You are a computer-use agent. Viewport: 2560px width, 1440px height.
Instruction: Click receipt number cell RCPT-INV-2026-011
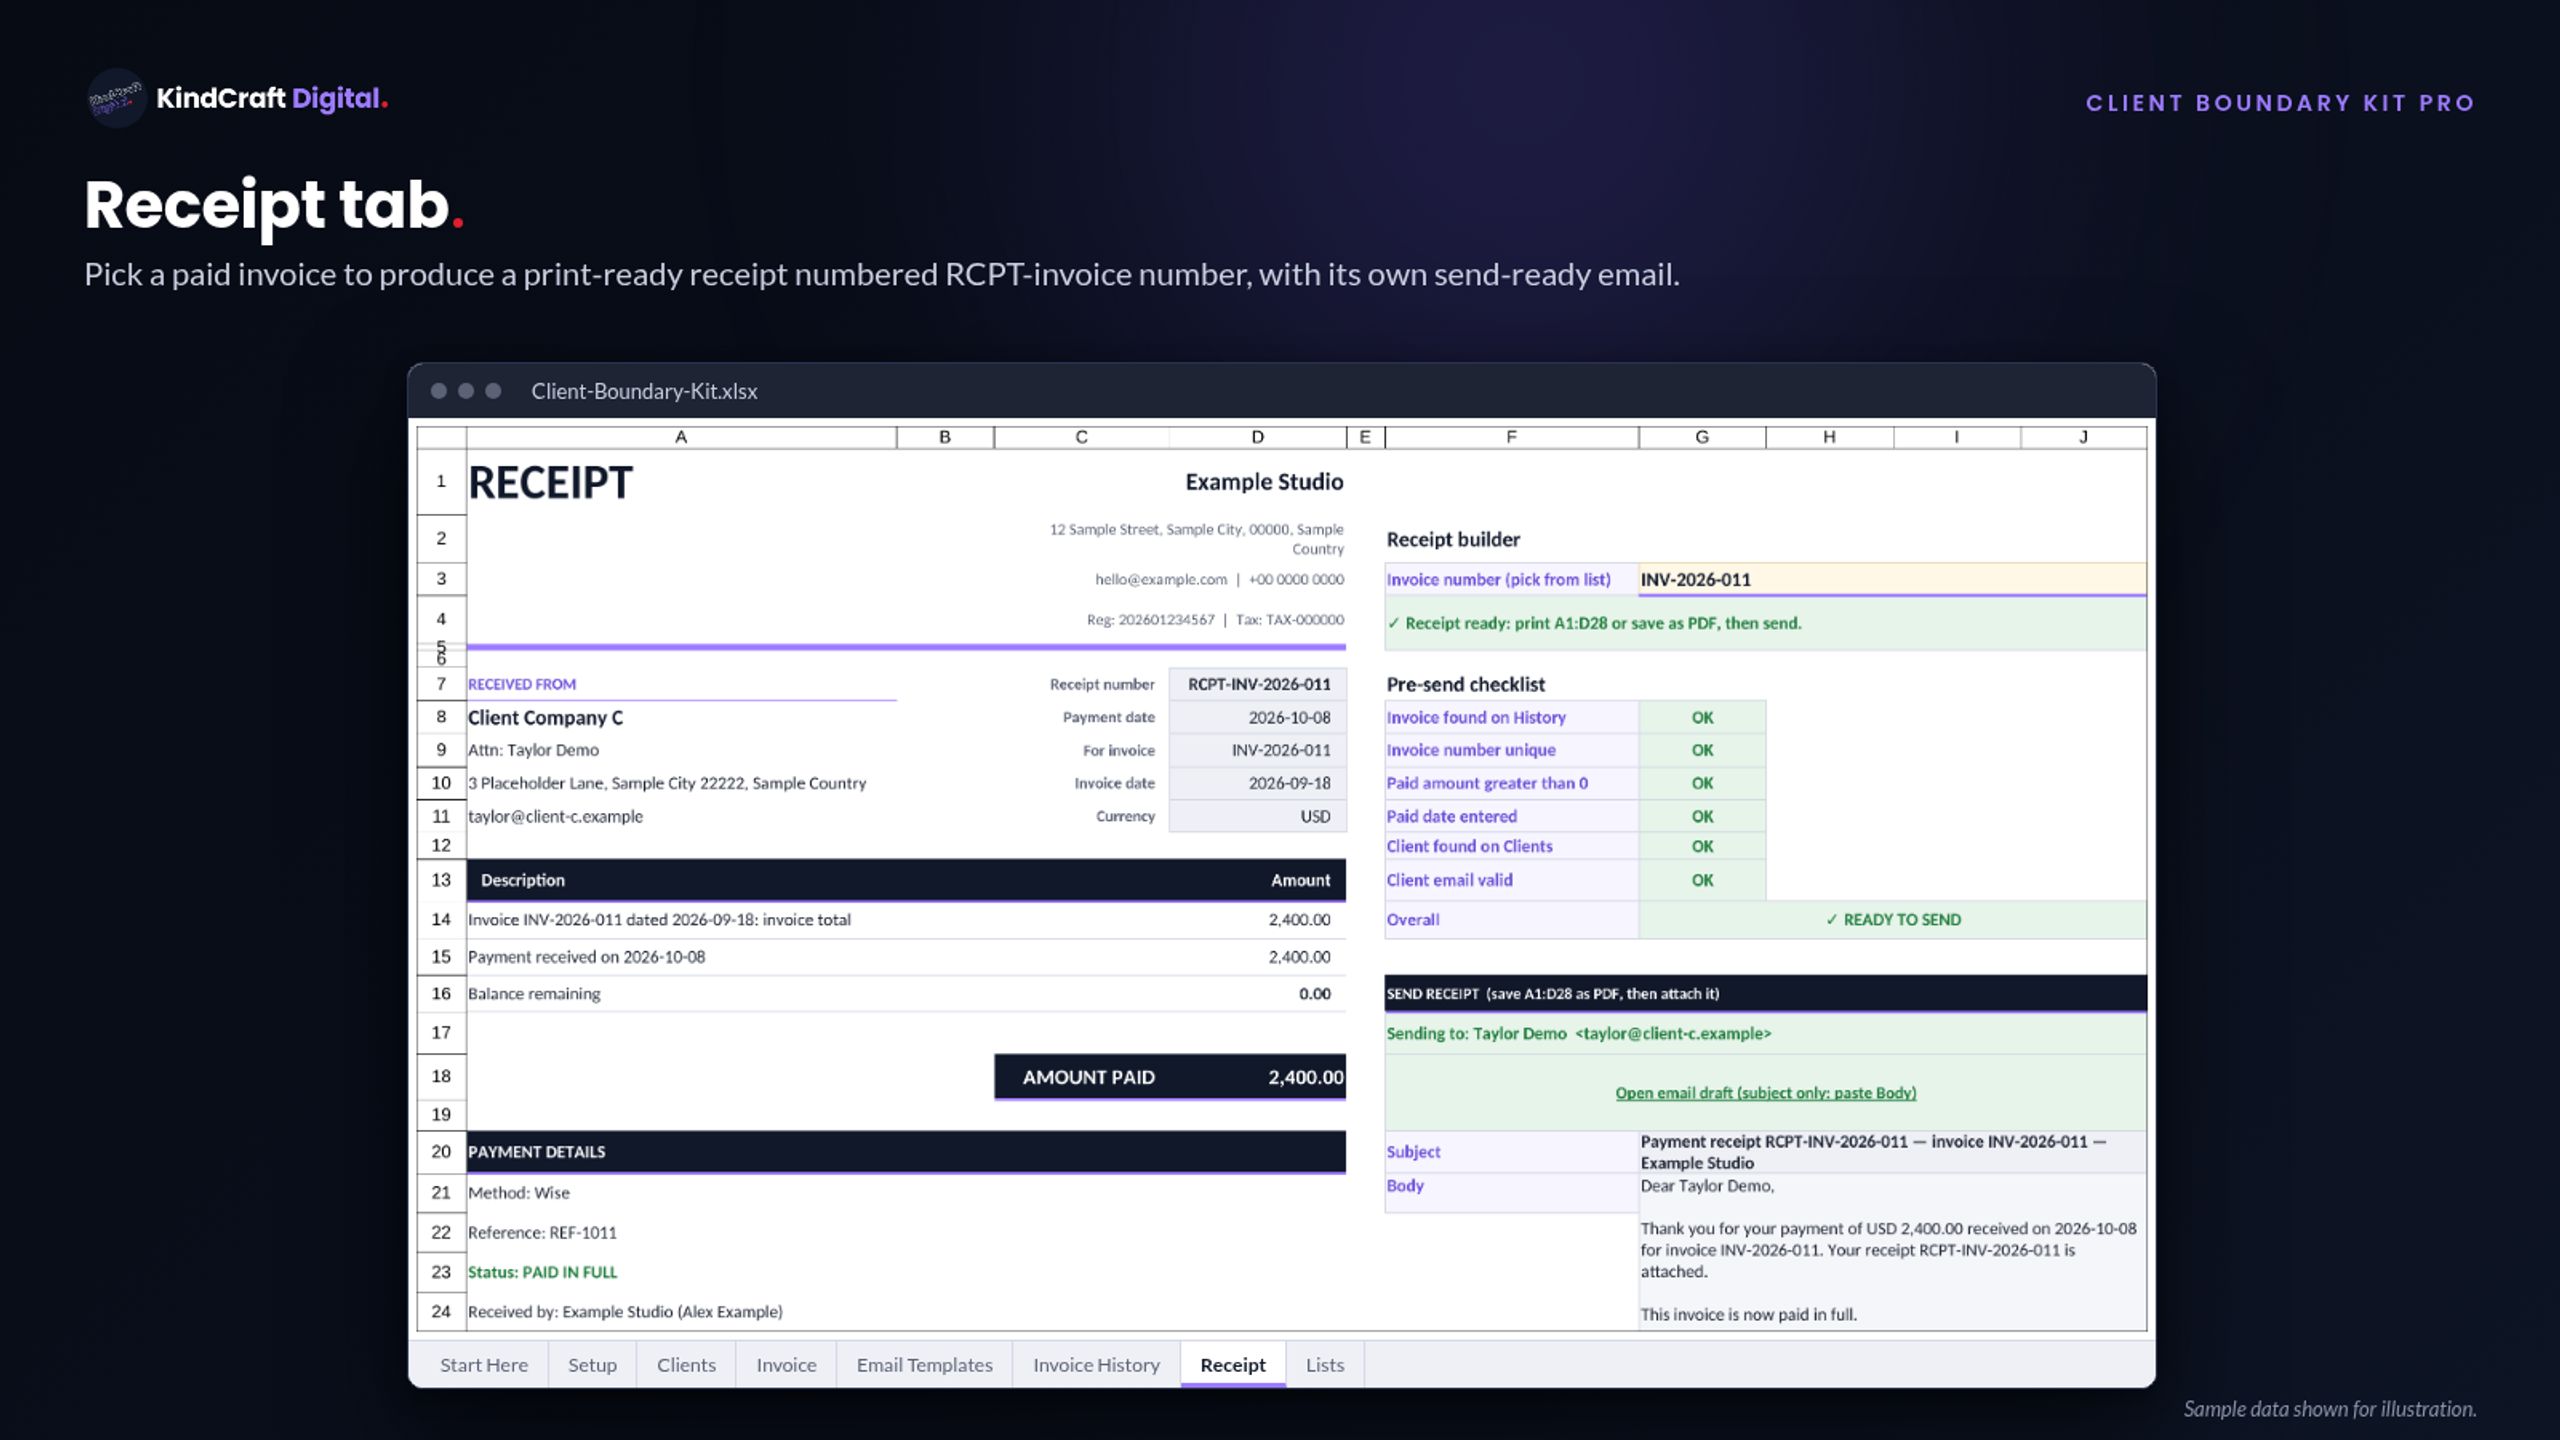(1258, 684)
